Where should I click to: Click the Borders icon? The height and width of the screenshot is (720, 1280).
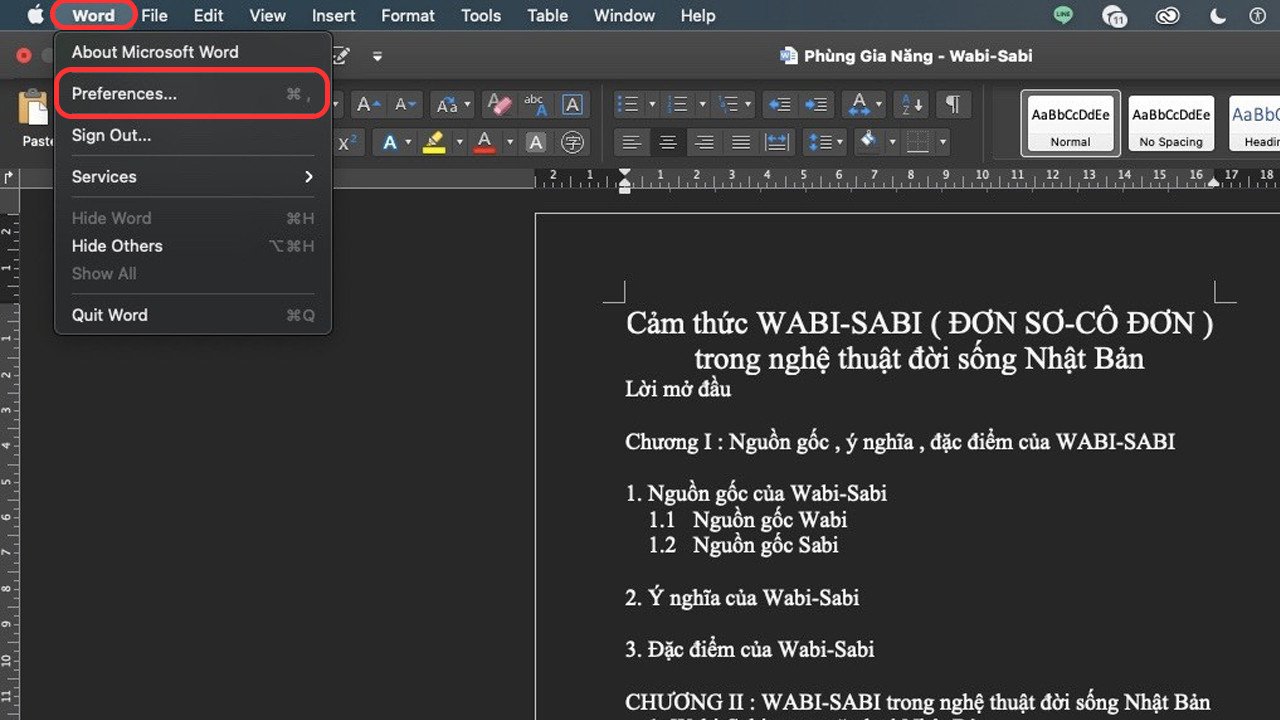[918, 143]
